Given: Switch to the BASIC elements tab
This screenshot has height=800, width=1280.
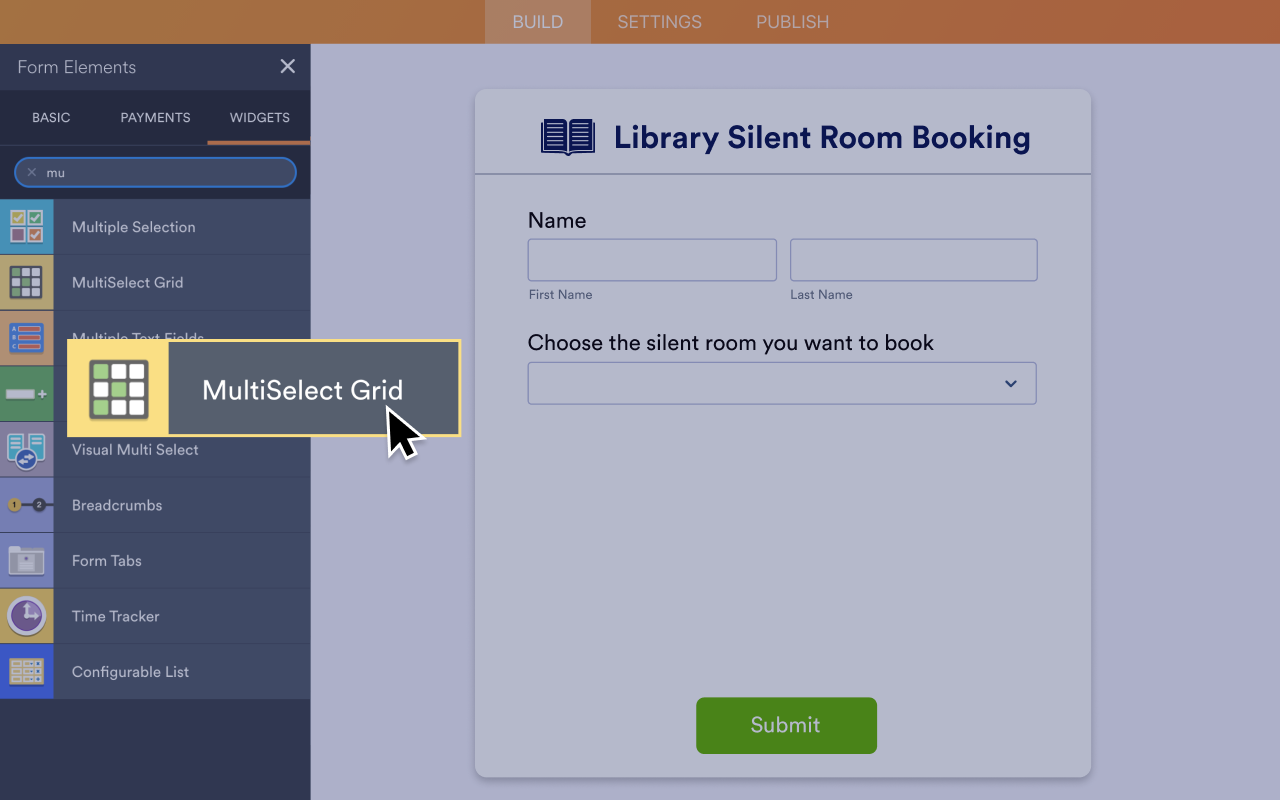Looking at the screenshot, I should (x=51, y=117).
